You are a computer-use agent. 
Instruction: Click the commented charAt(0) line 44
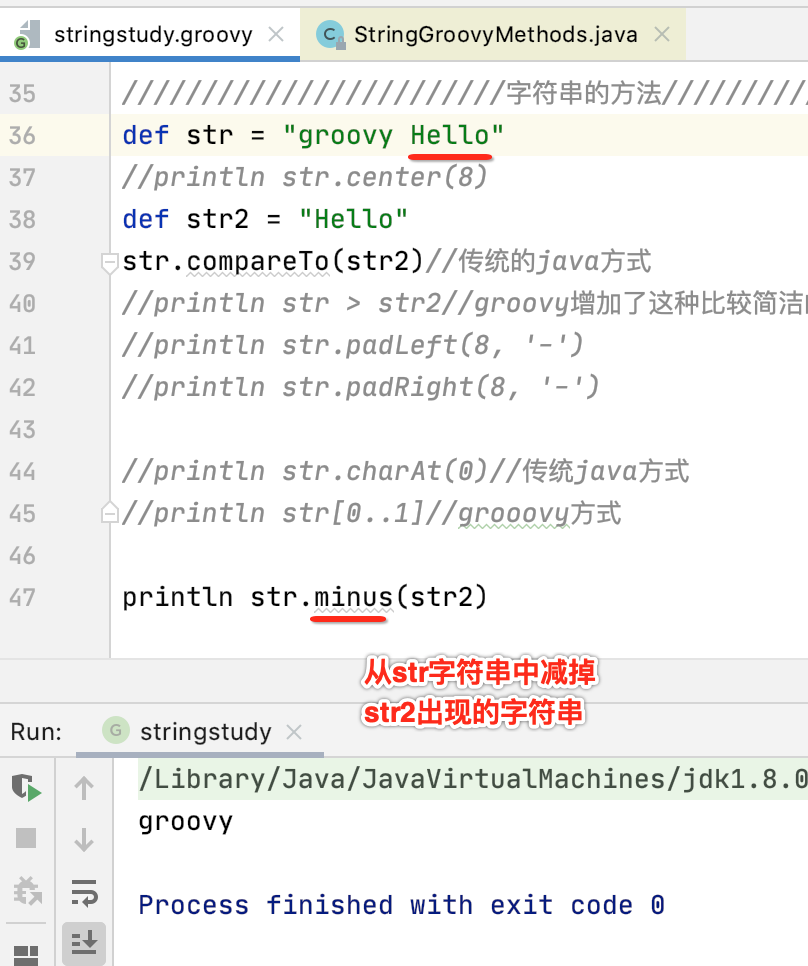[406, 471]
